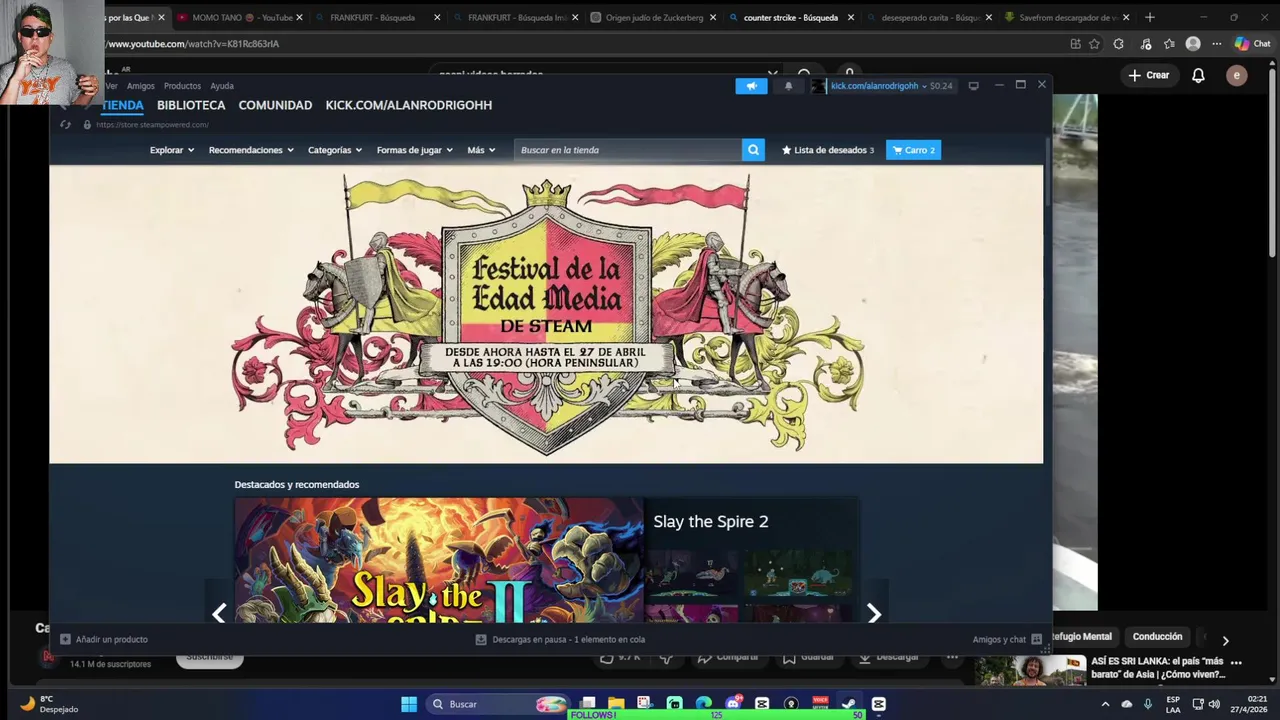Click Buscar en la tienda search field
Screen dimensions: 1280x720
628,150
